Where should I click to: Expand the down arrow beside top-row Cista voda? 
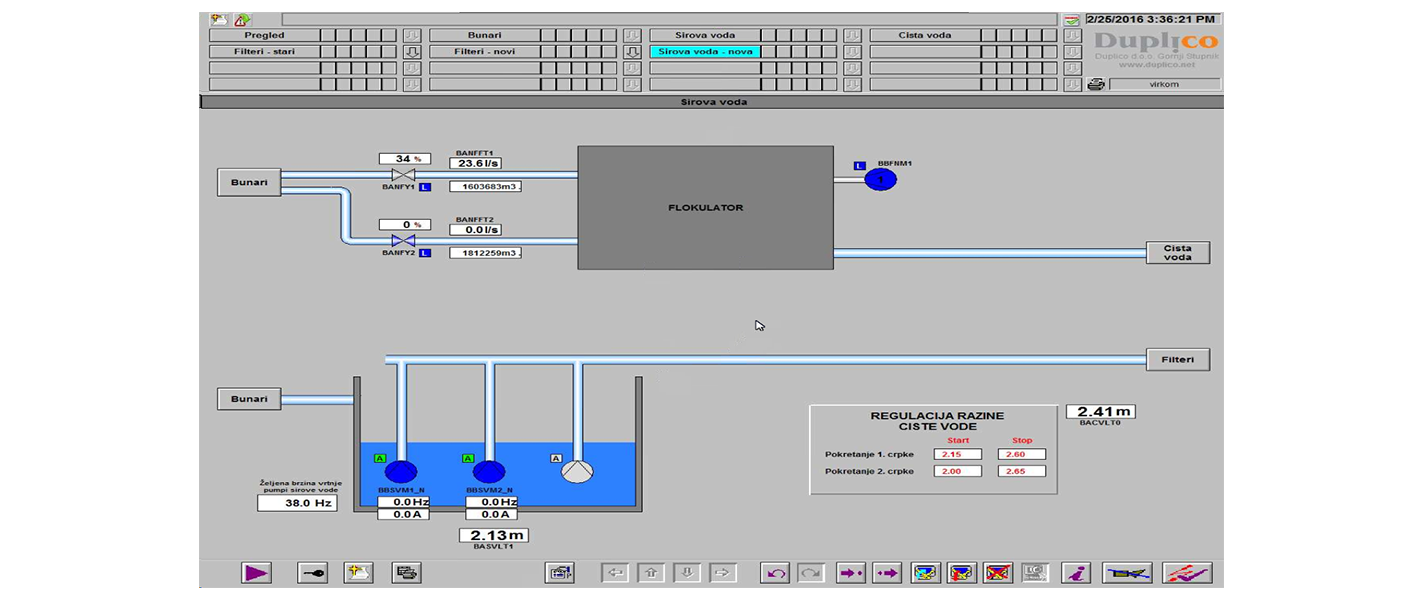tap(1073, 35)
